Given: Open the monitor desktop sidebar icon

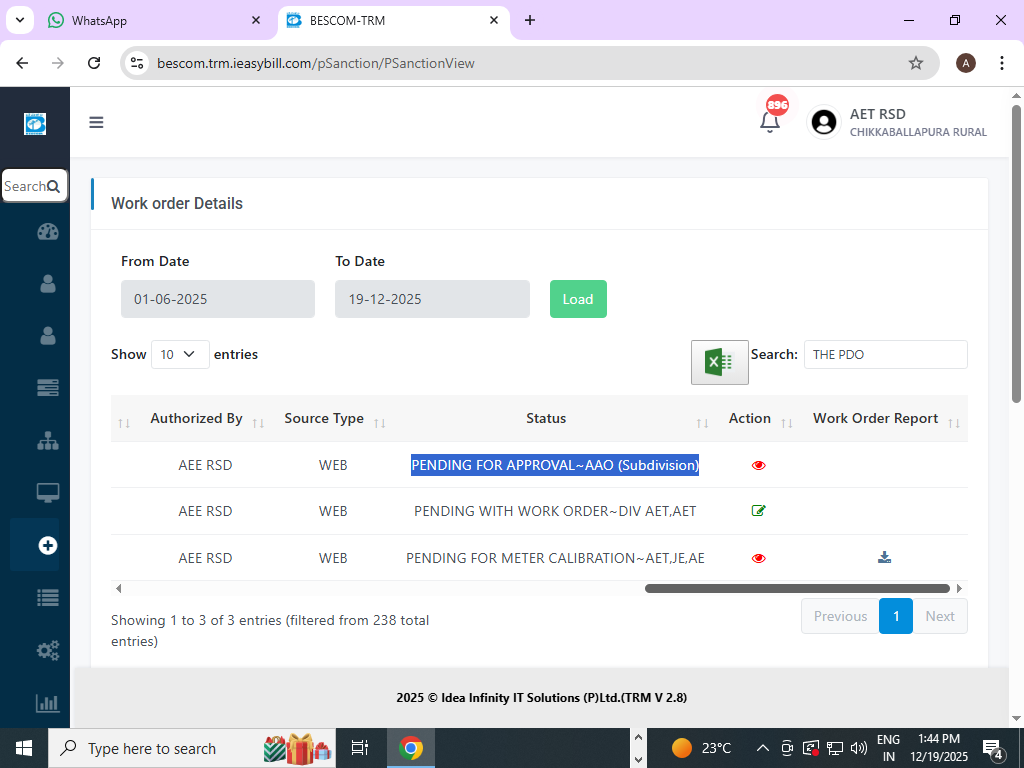Looking at the screenshot, I should (48, 492).
